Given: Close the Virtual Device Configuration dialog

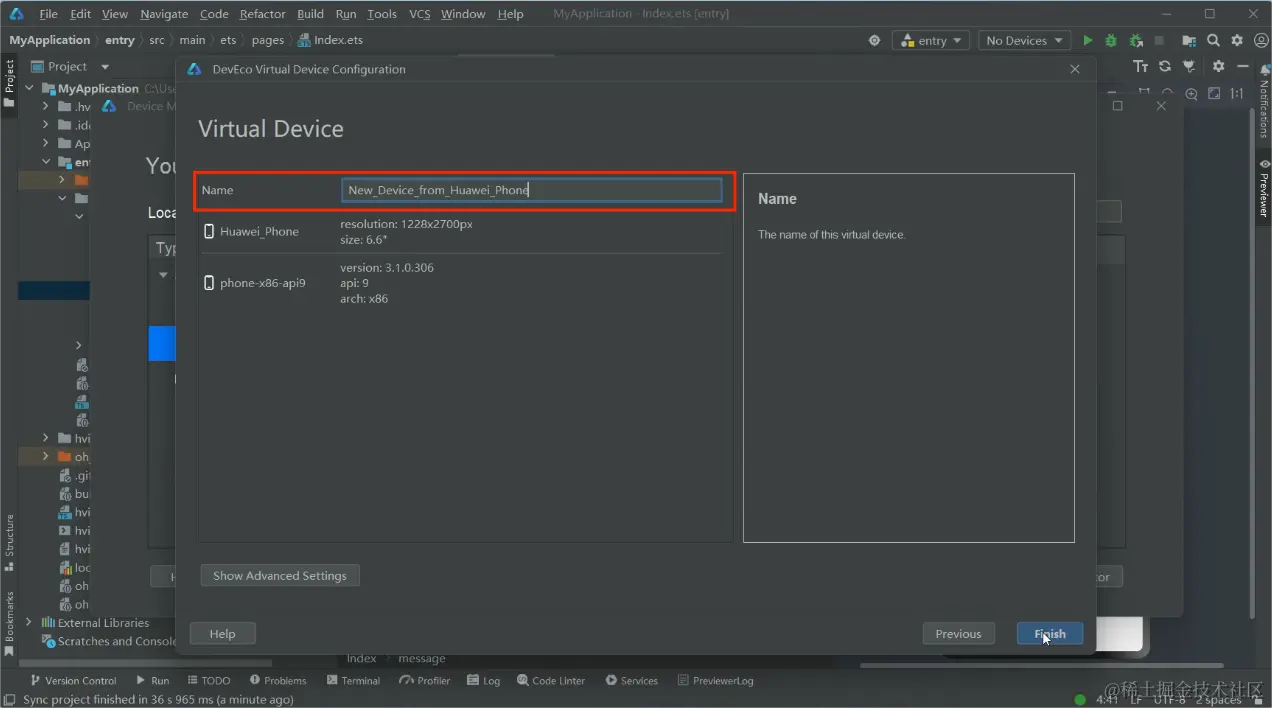Looking at the screenshot, I should click(x=1075, y=70).
